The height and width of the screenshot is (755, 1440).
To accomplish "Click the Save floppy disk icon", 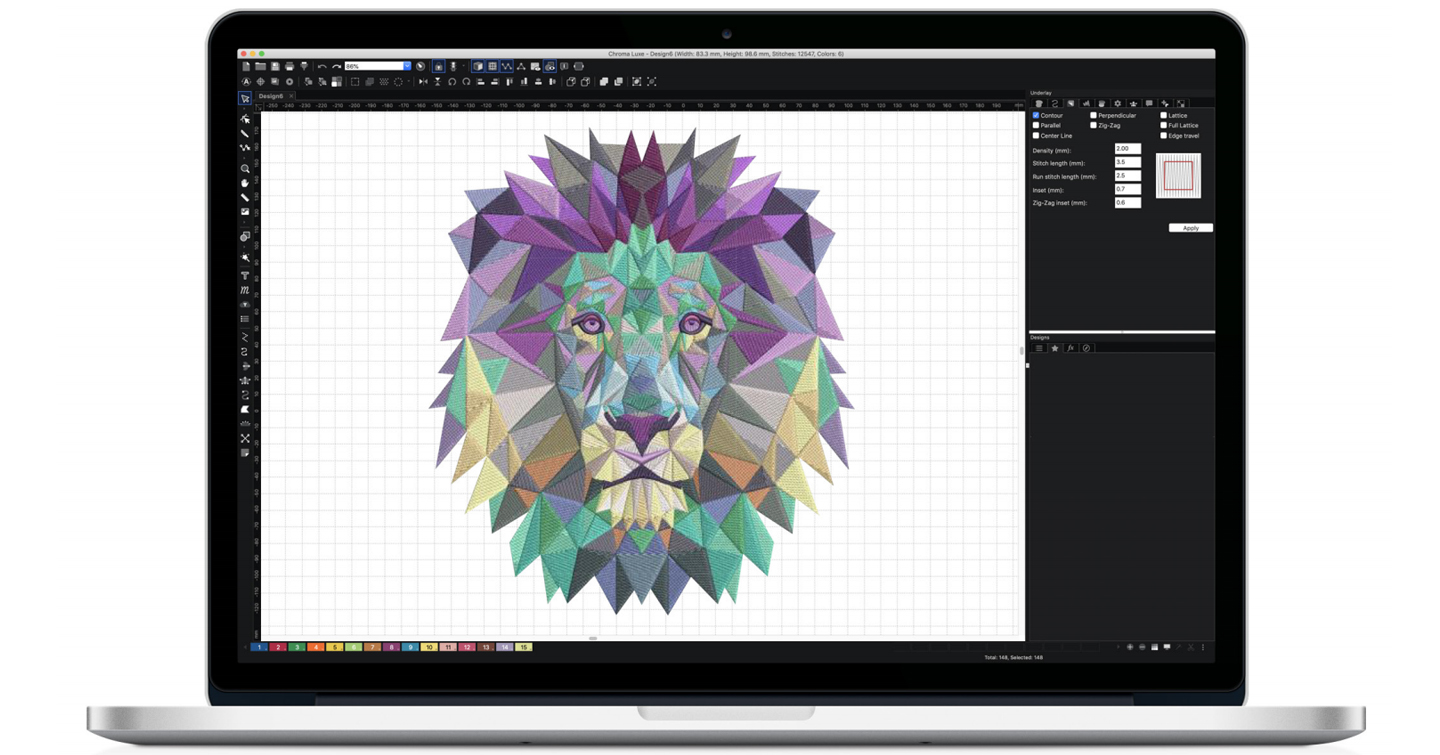I will tap(275, 67).
